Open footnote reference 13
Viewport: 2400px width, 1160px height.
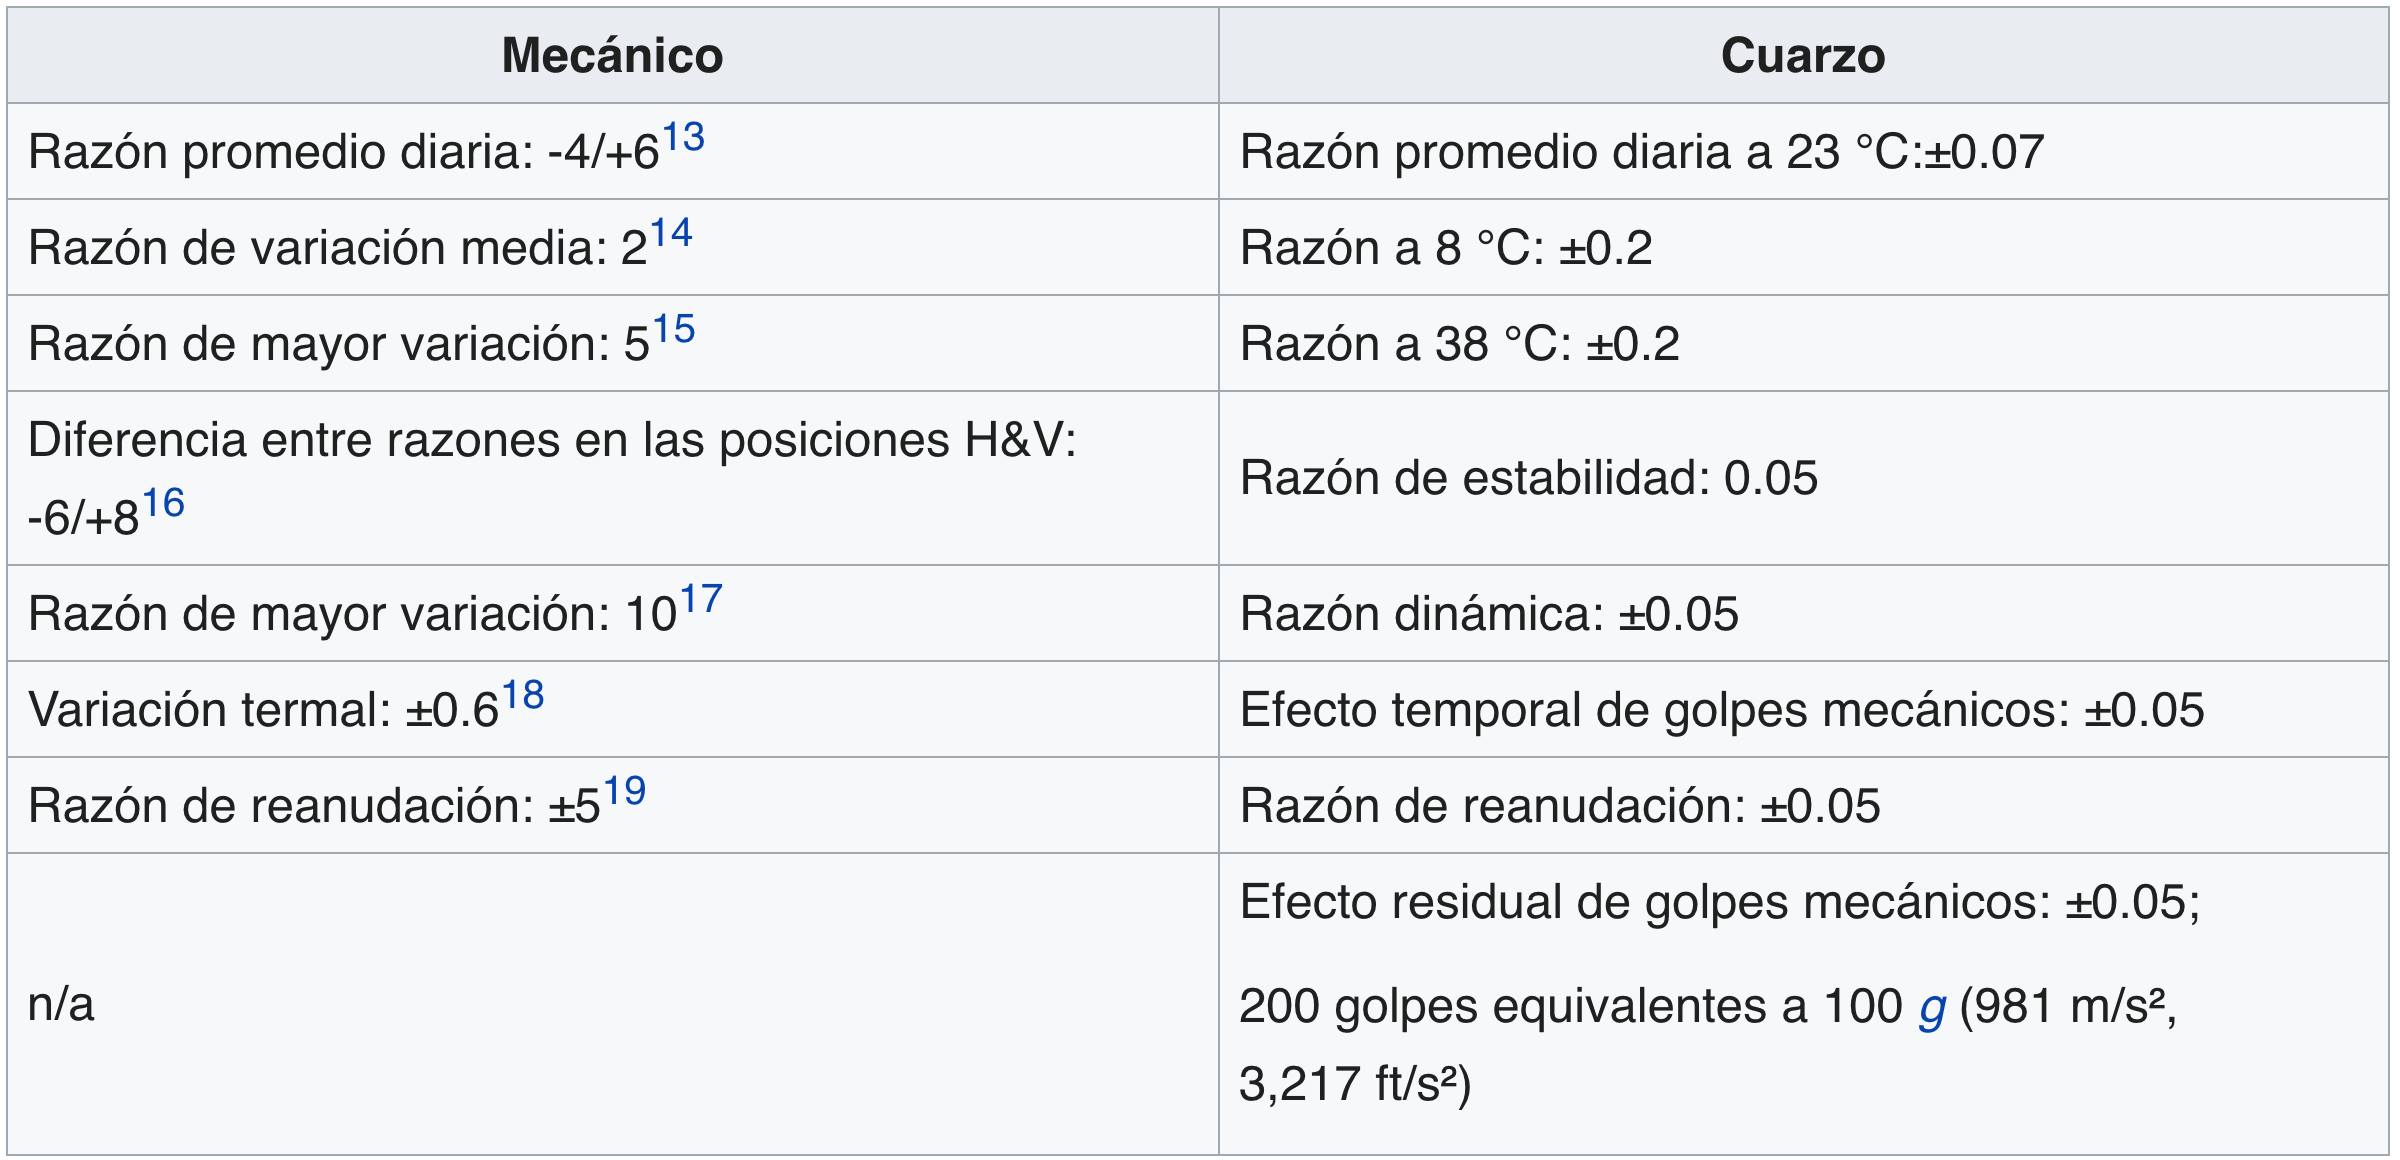(683, 138)
